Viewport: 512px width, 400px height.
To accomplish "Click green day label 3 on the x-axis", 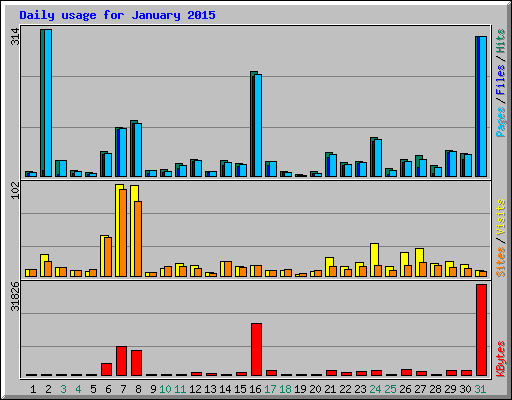I will point(63,389).
